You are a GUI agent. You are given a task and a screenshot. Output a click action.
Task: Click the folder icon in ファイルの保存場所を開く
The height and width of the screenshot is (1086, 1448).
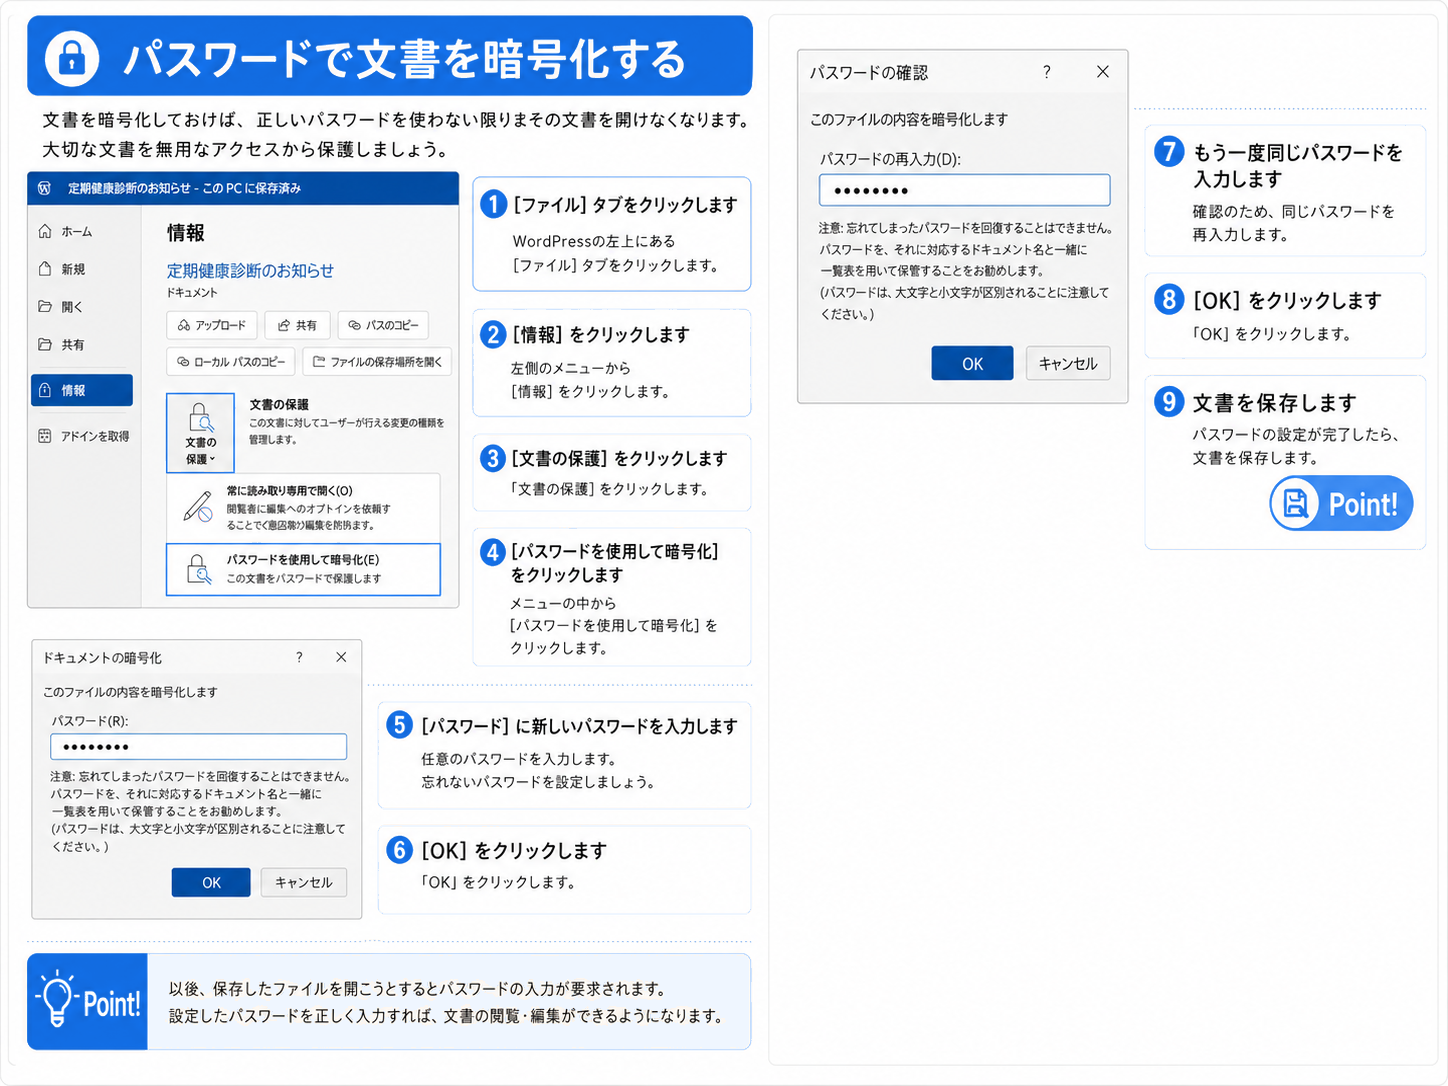pyautogui.click(x=319, y=362)
